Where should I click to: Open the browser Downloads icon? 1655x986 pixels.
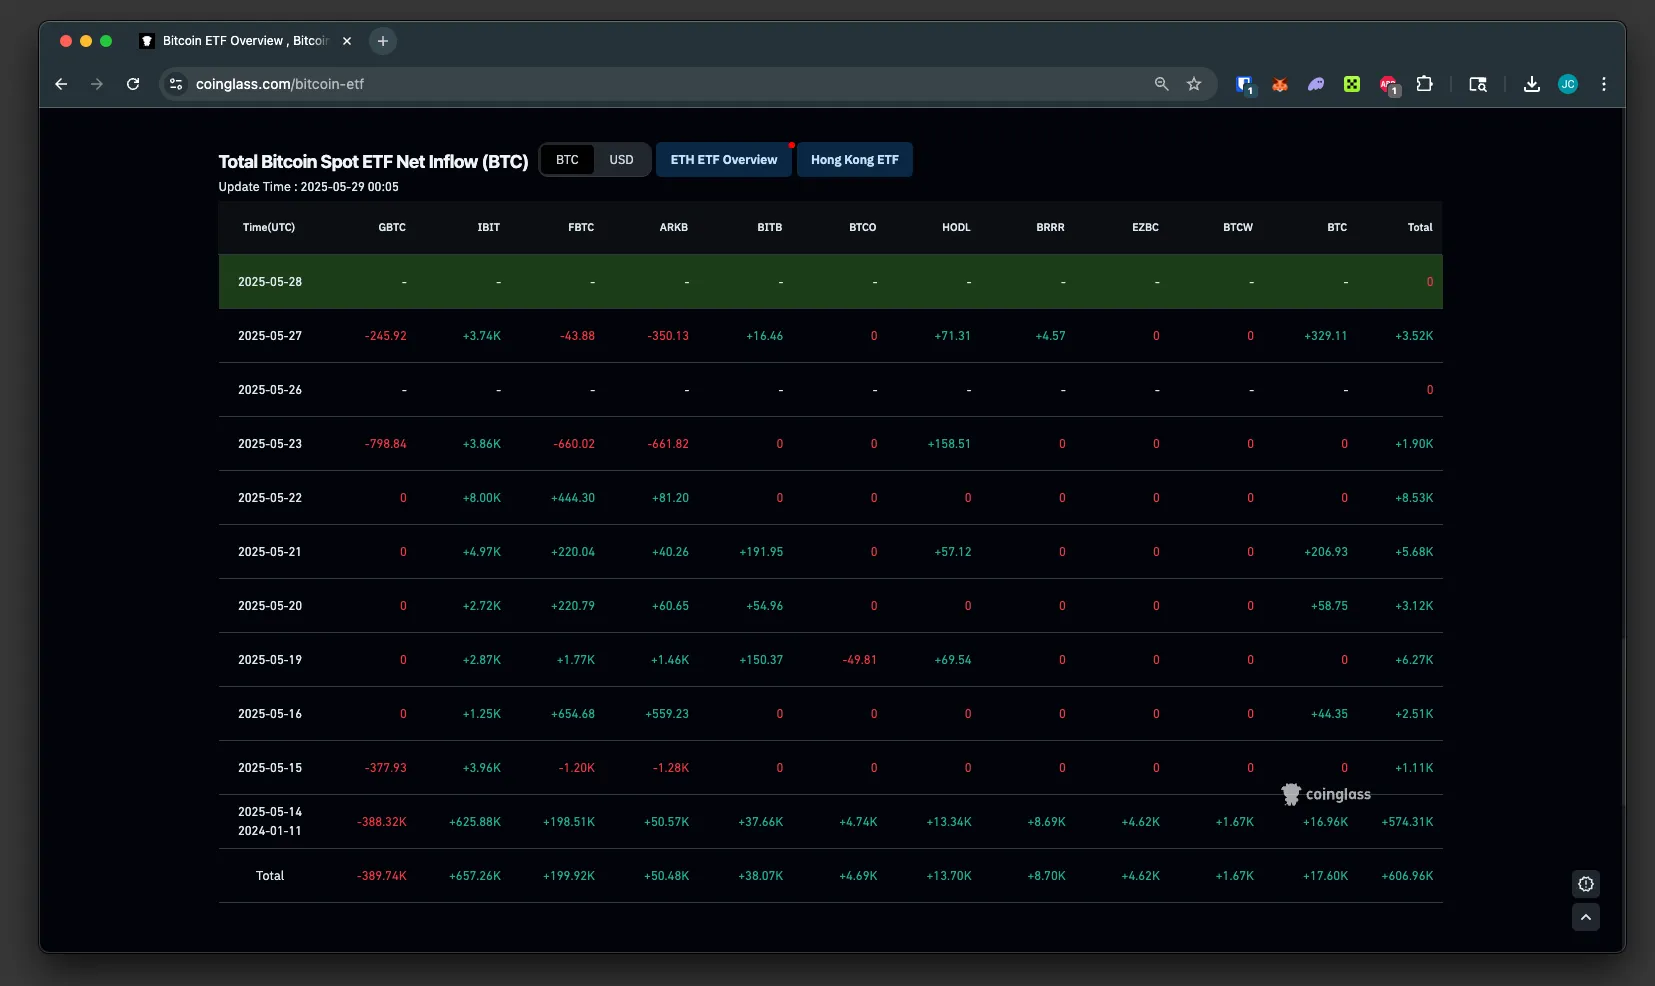point(1531,84)
